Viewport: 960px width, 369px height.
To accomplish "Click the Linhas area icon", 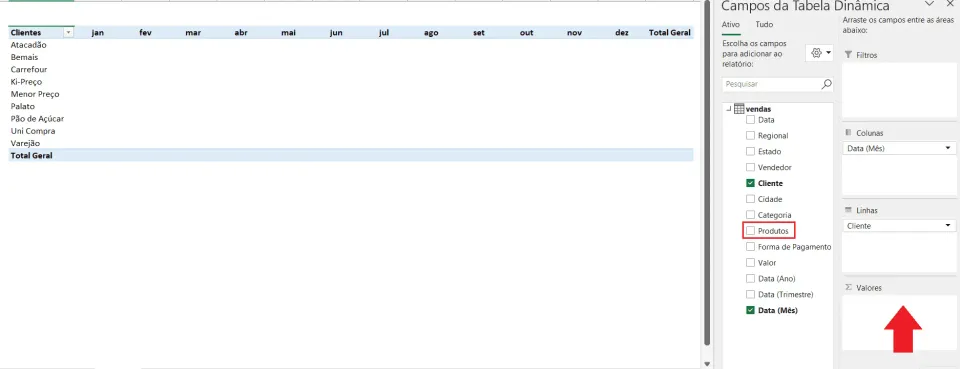I will coord(848,210).
